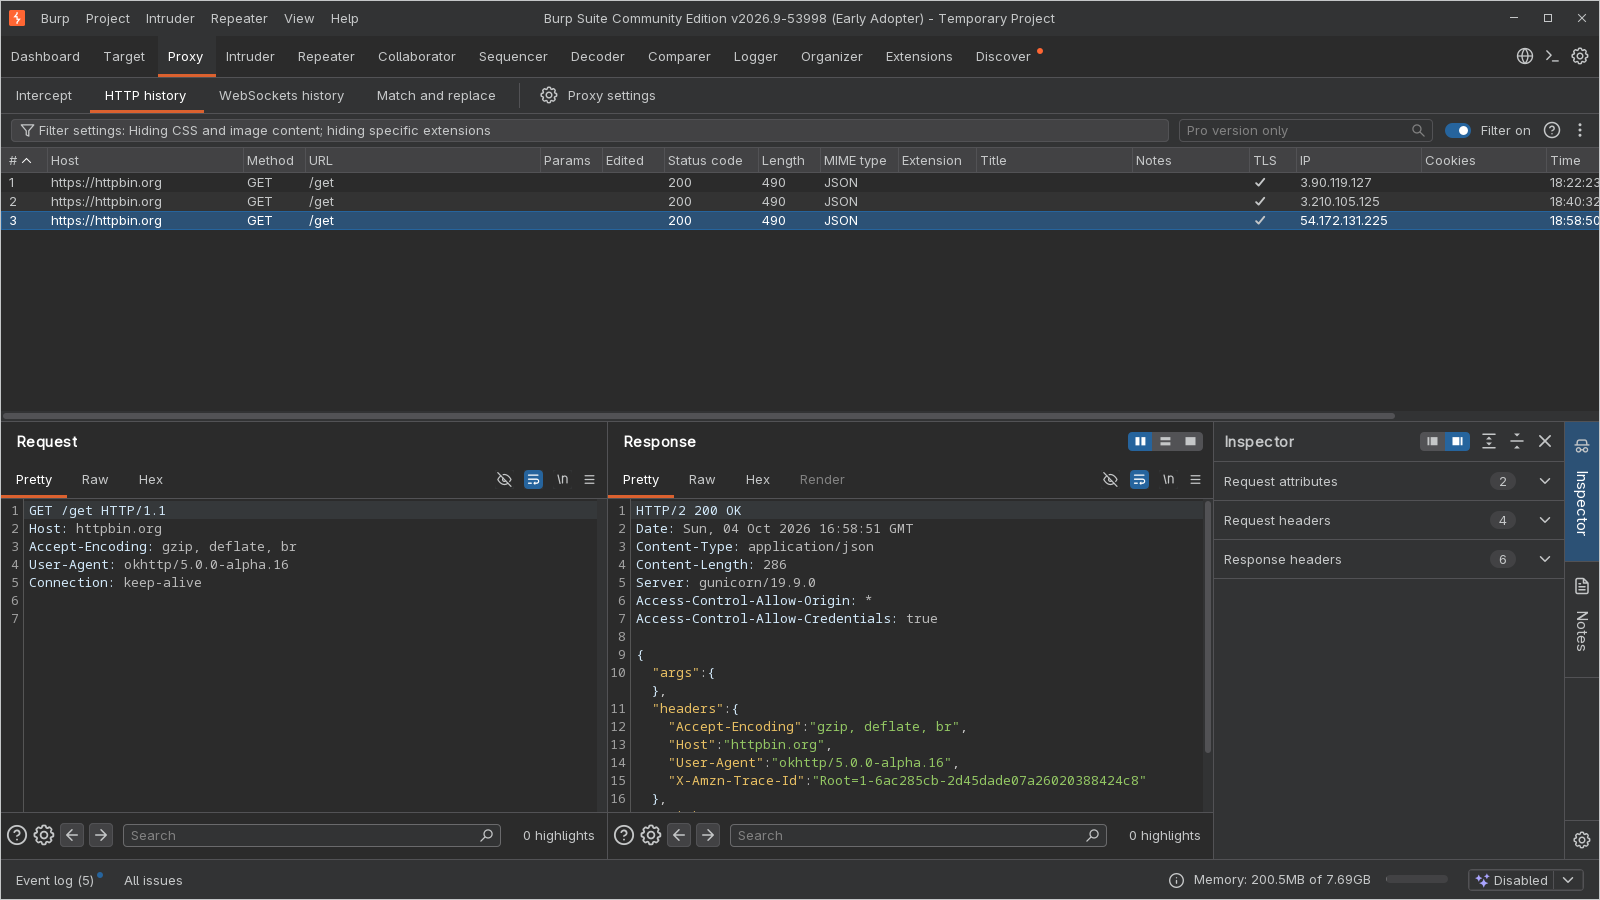Open Inspector settings gear at bottom right
Viewport: 1600px width, 900px height.
tap(1582, 840)
